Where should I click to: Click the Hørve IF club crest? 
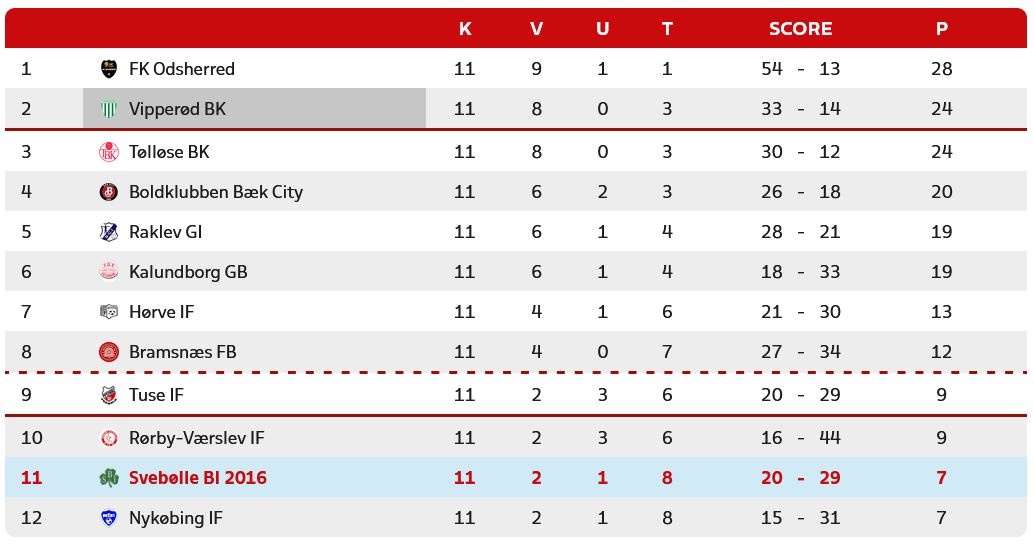[109, 312]
